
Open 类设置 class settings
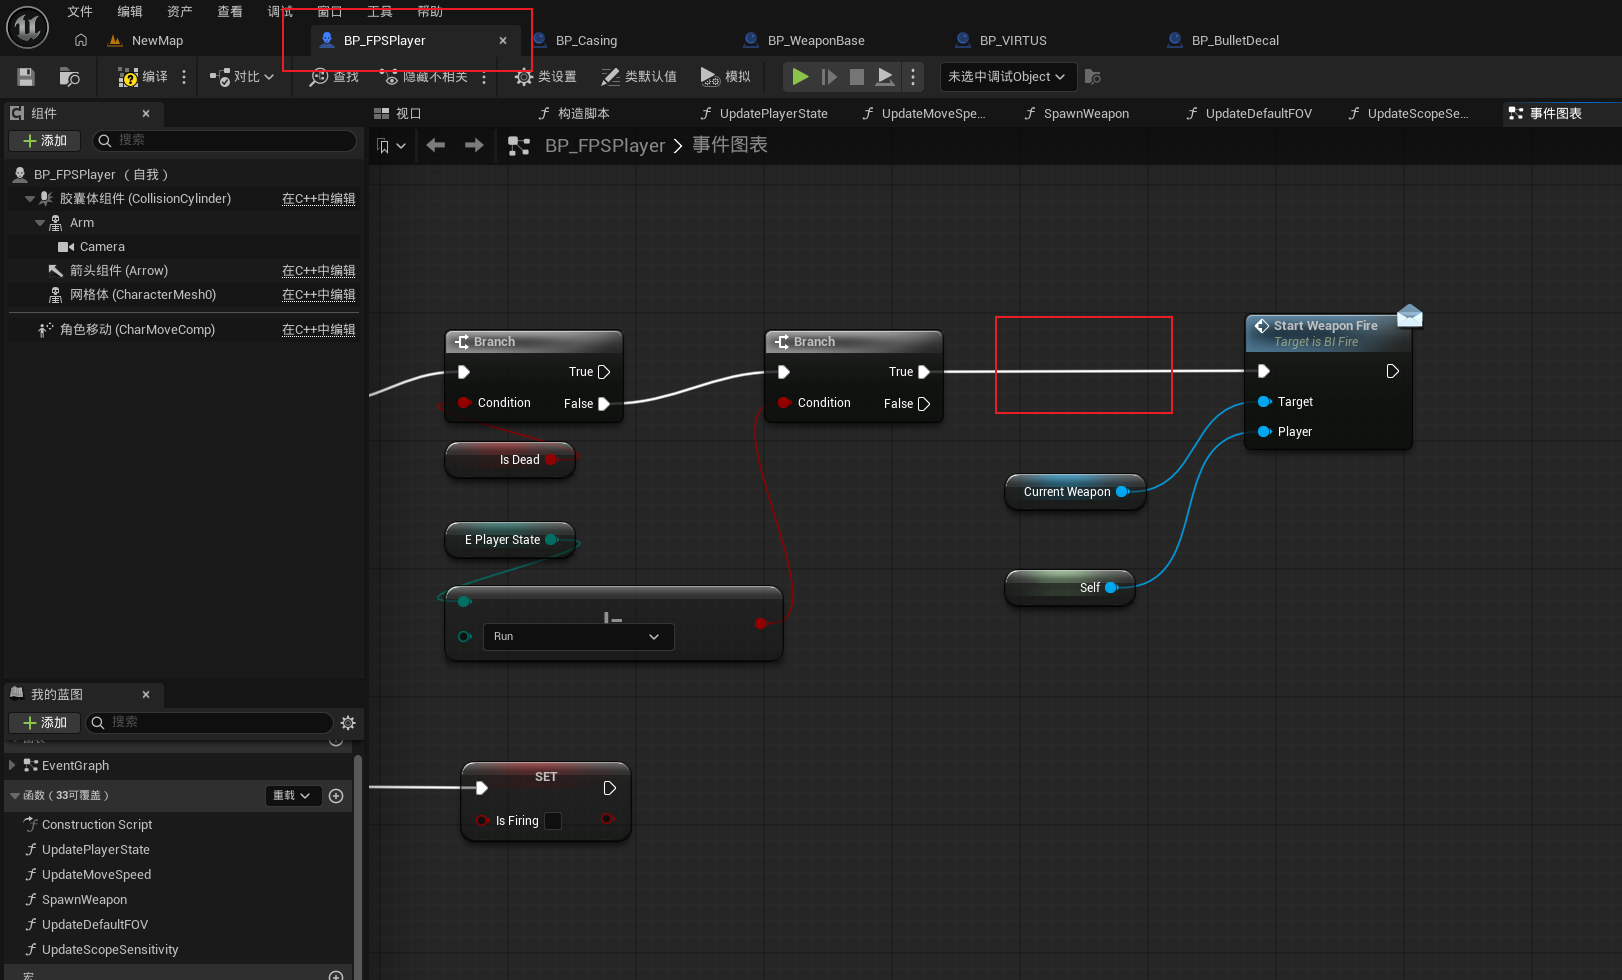(x=545, y=77)
